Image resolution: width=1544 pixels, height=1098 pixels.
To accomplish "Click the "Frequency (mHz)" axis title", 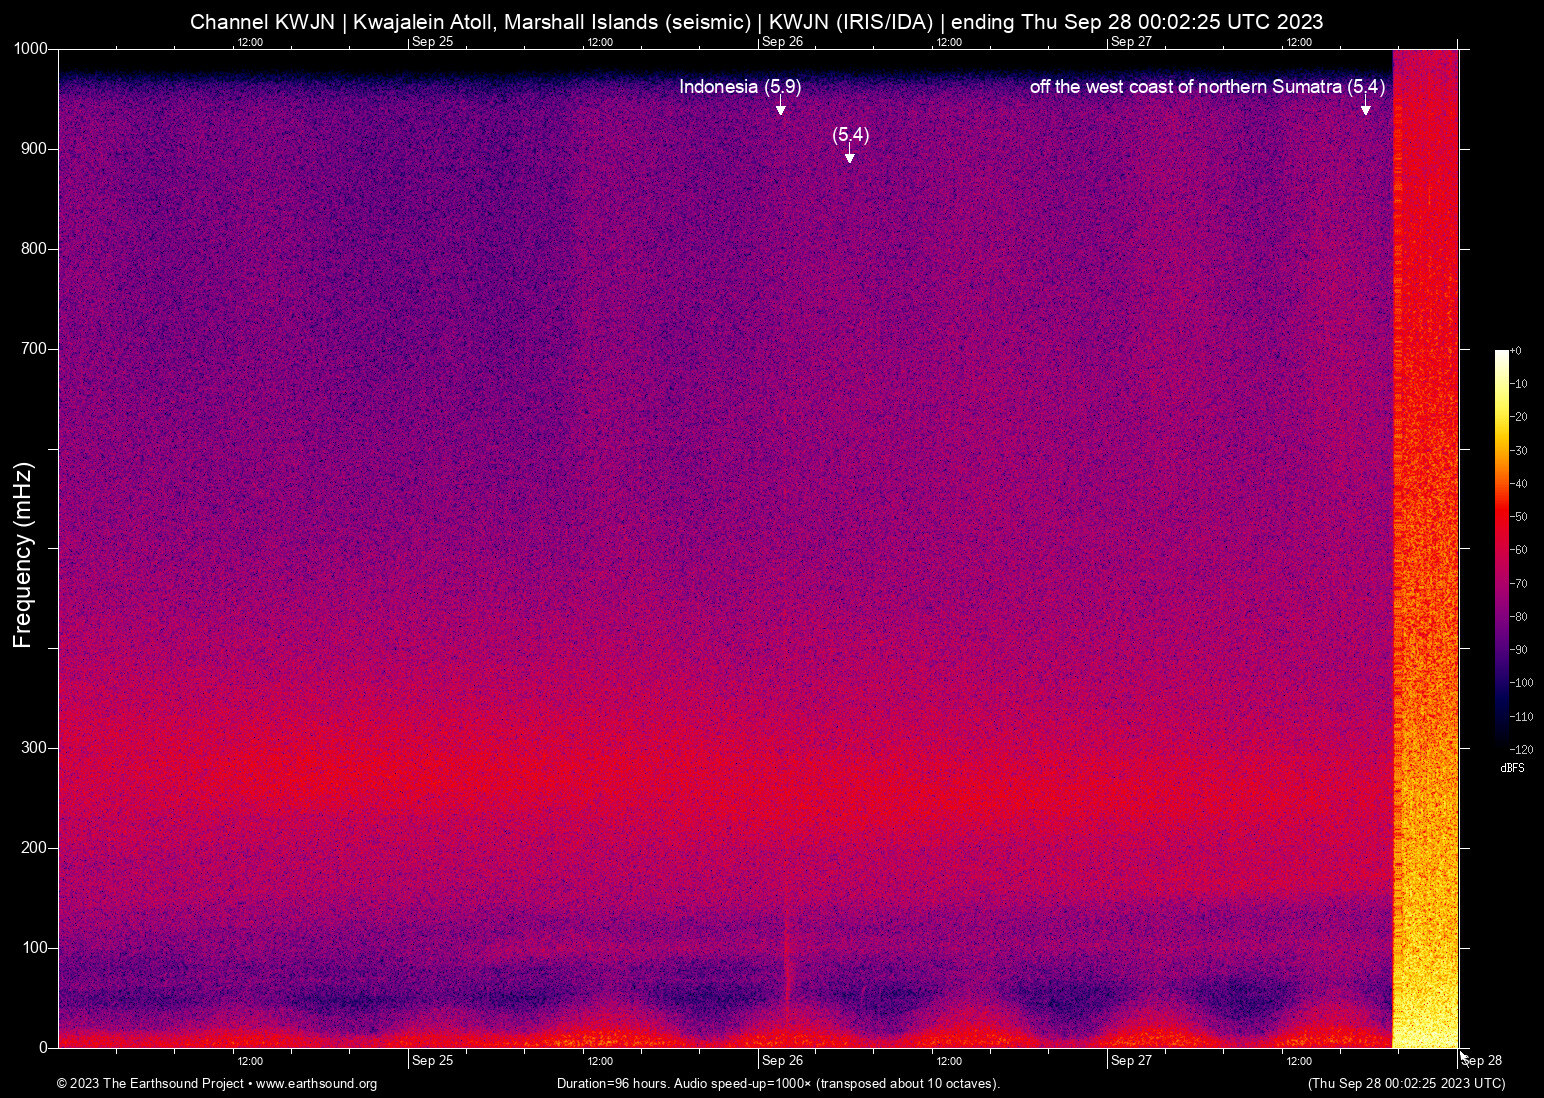I will point(23,555).
